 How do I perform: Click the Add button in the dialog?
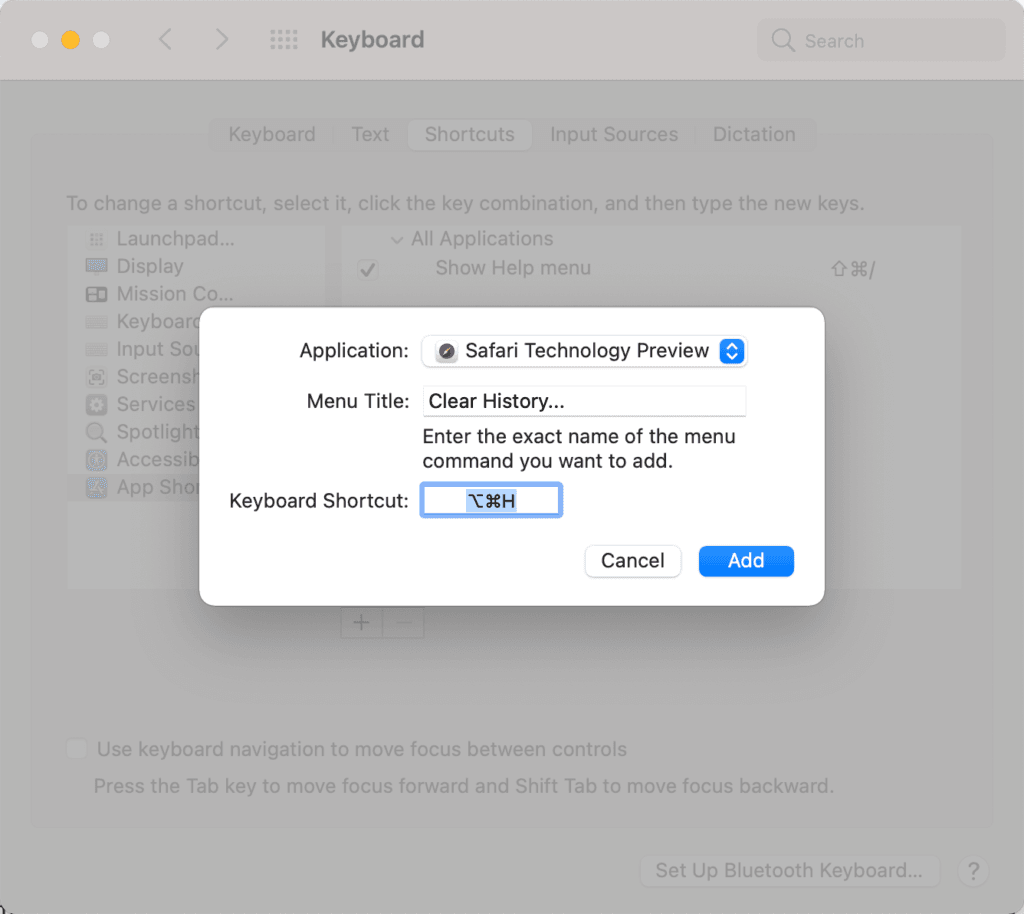click(x=746, y=561)
